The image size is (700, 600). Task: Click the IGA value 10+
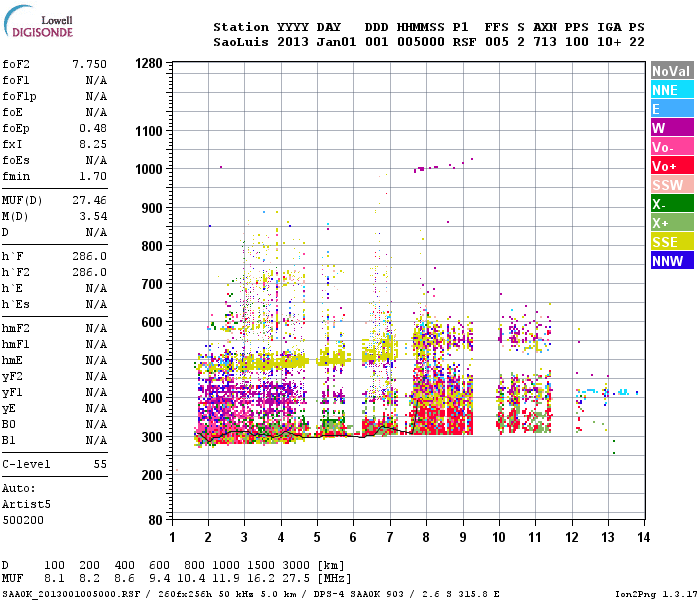pos(609,42)
